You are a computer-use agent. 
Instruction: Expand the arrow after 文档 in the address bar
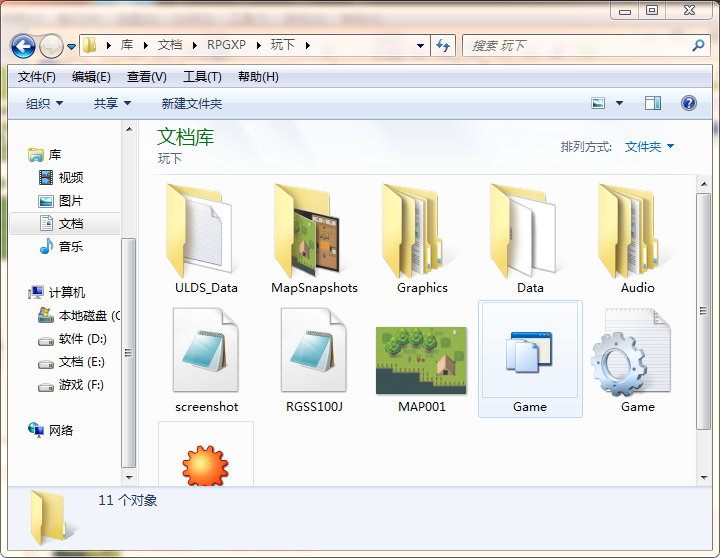pyautogui.click(x=195, y=45)
